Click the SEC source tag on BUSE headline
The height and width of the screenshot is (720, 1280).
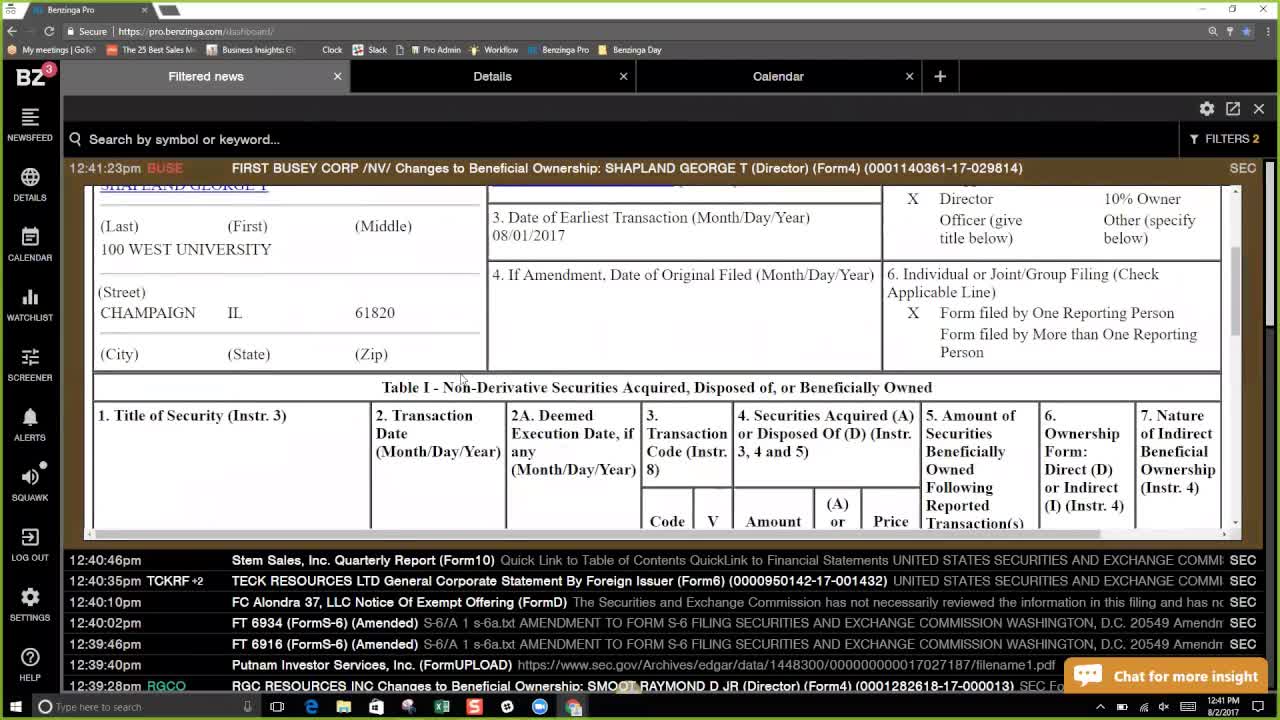[x=1242, y=168]
